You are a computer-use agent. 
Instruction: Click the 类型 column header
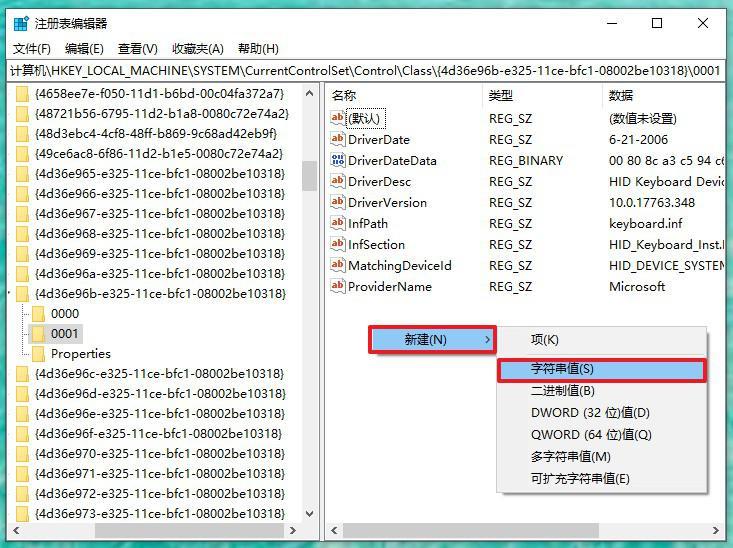(x=500, y=95)
